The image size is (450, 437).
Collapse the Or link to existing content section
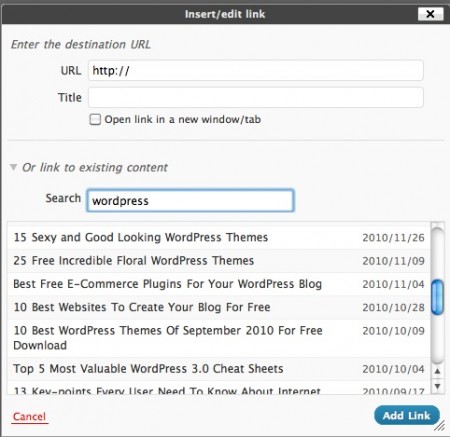click(x=13, y=167)
